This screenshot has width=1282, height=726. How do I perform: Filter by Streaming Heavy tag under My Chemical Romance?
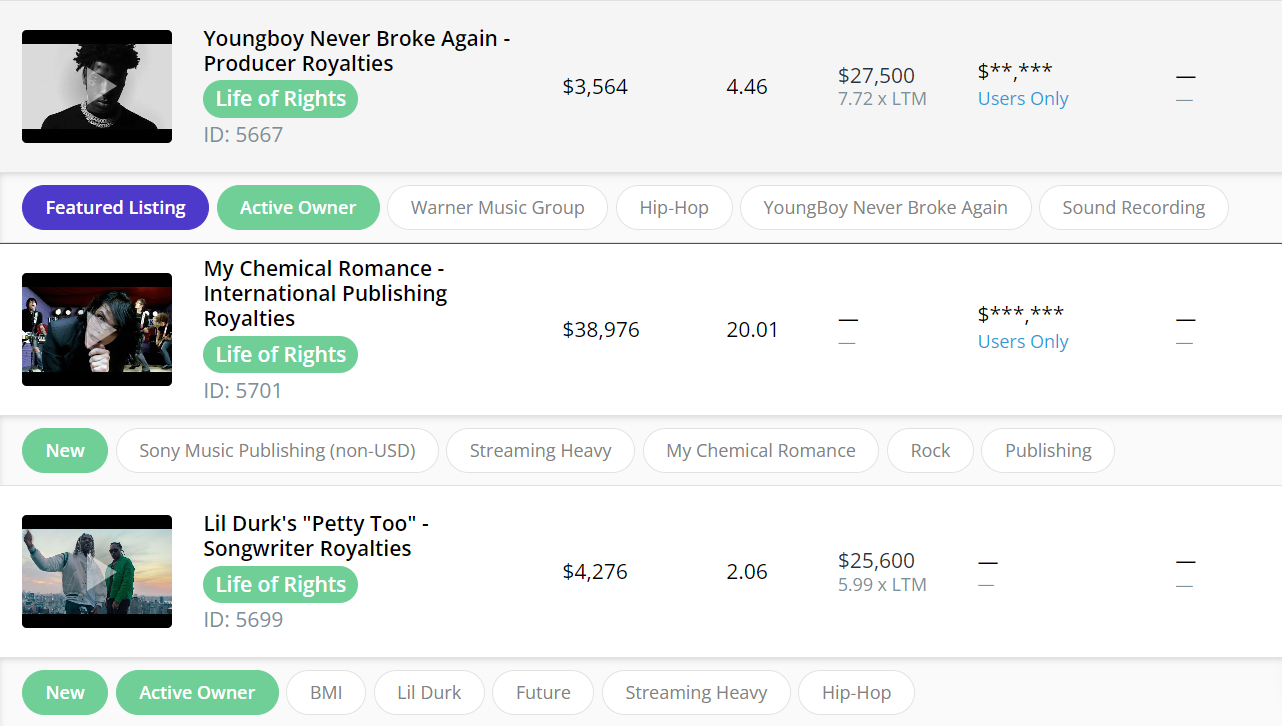tap(540, 451)
